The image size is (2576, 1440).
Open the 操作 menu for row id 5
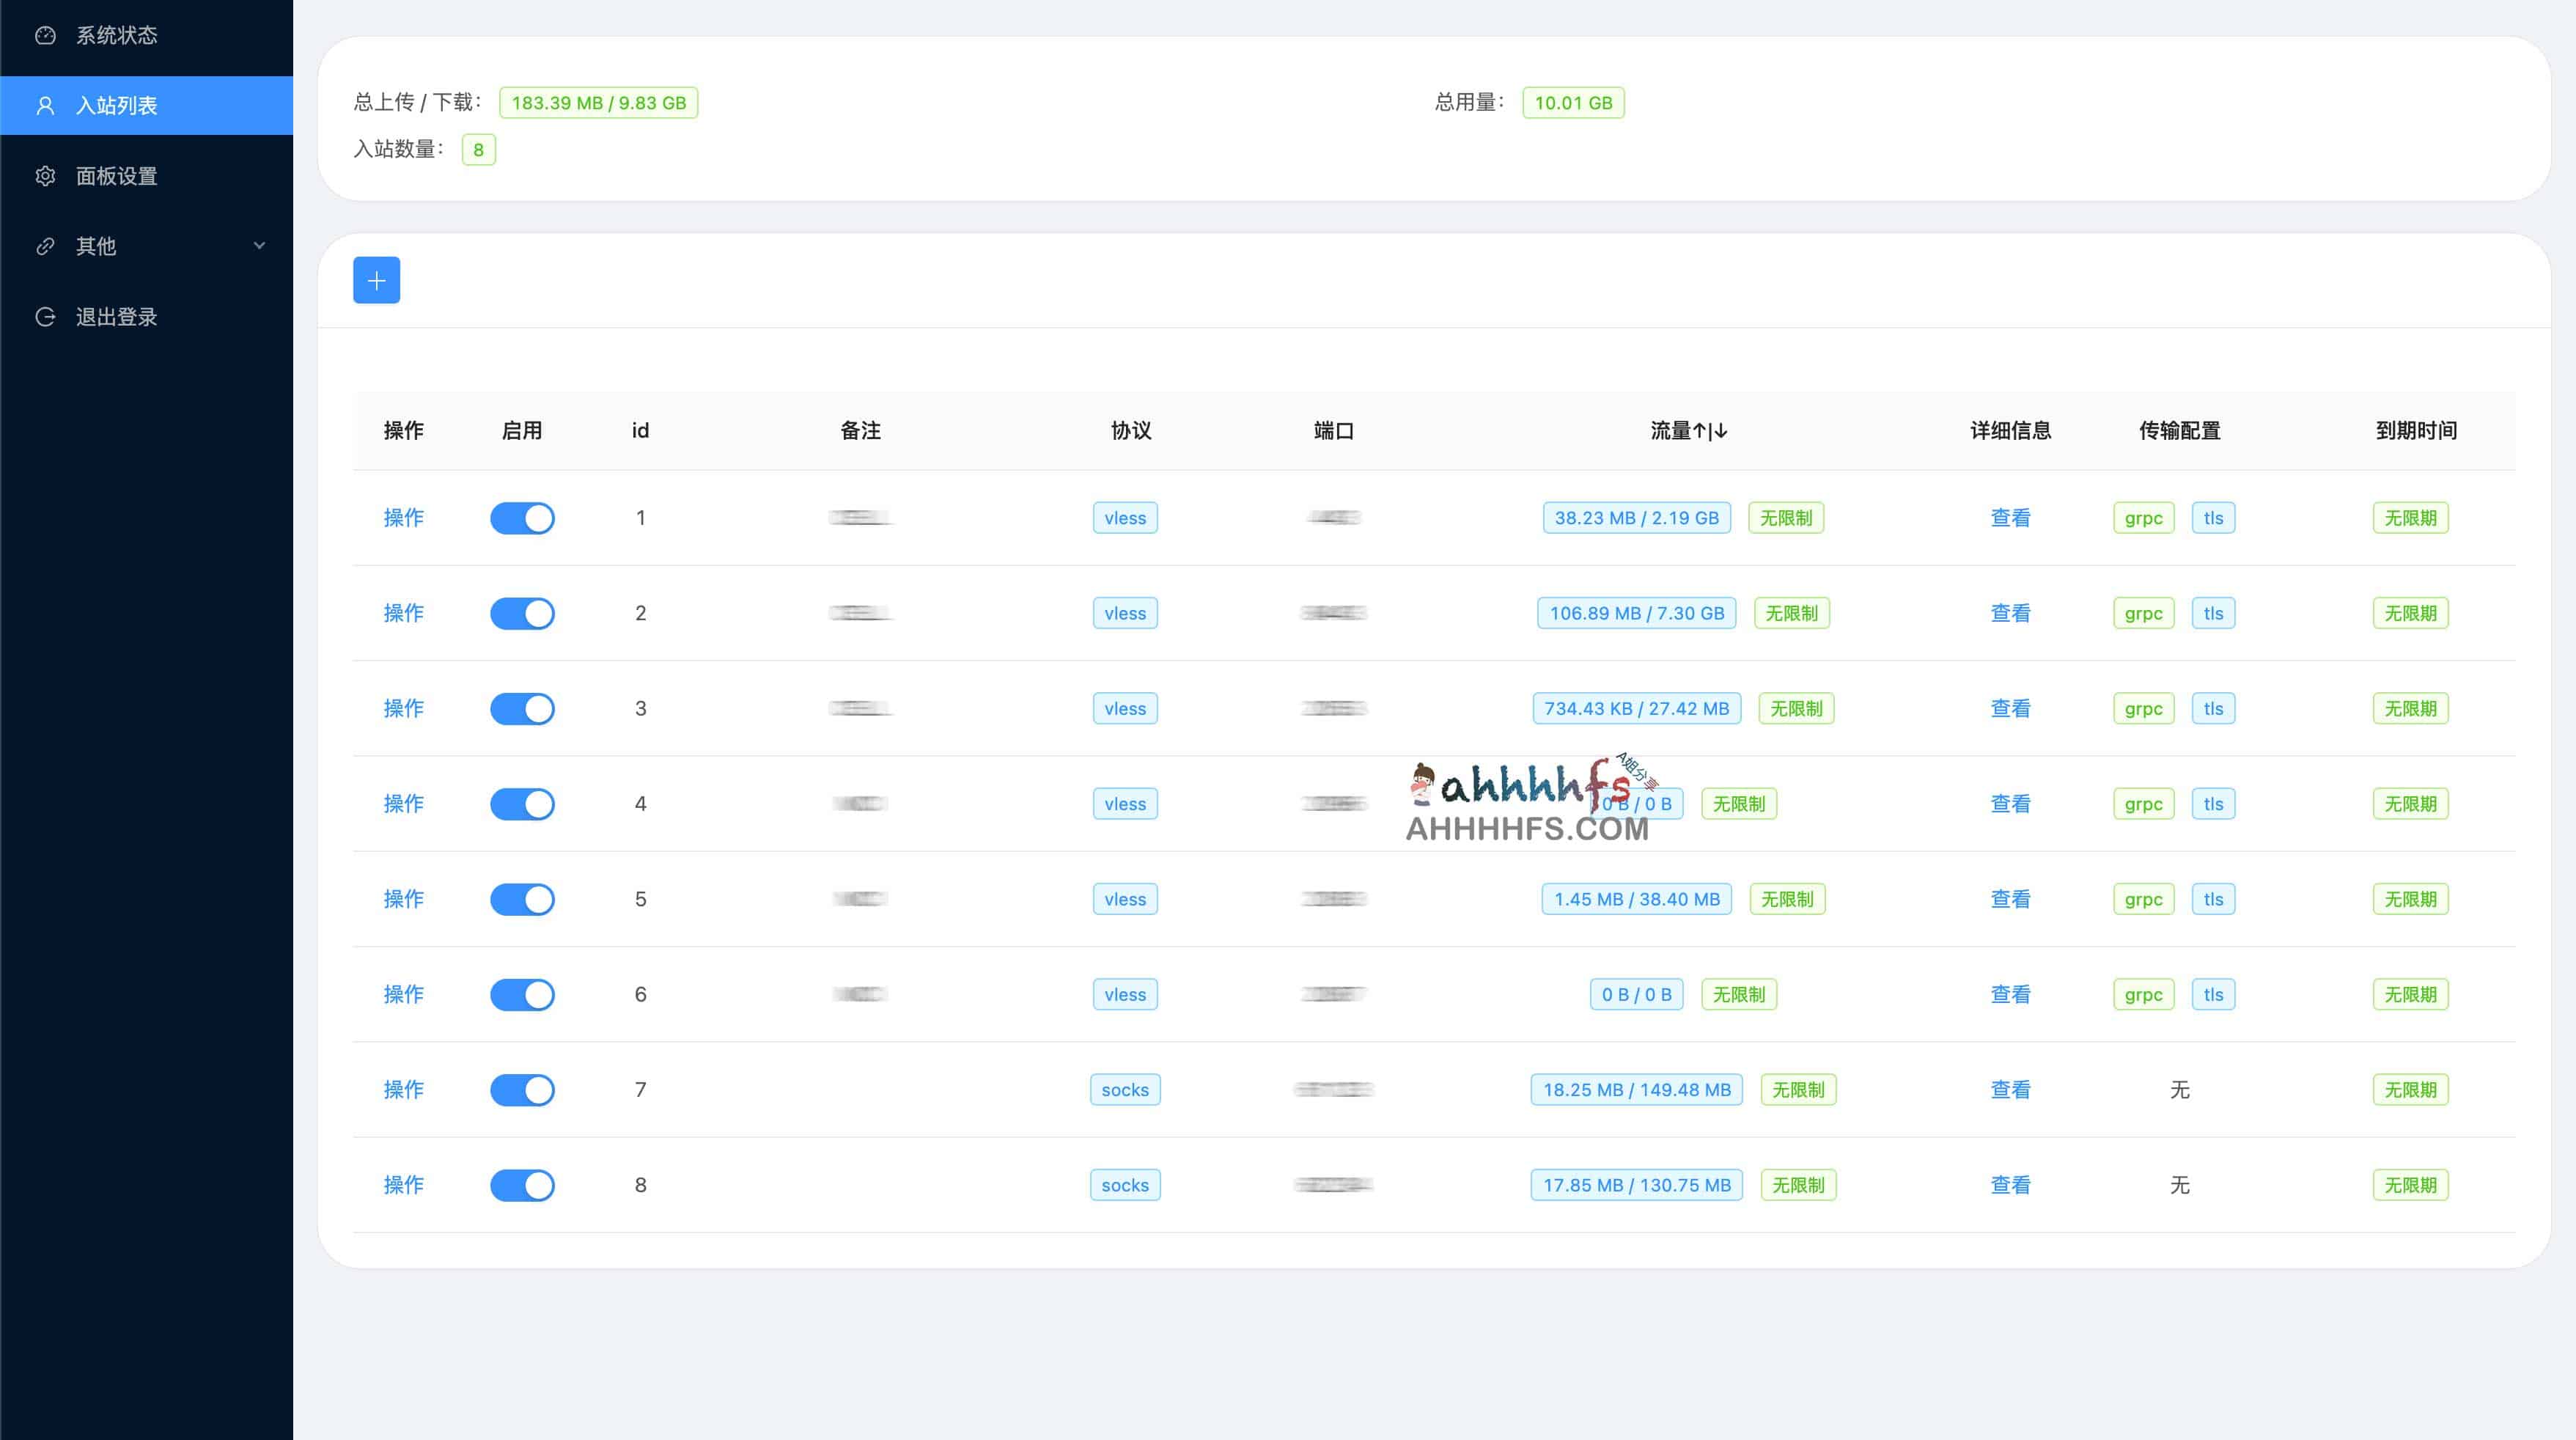tap(403, 899)
